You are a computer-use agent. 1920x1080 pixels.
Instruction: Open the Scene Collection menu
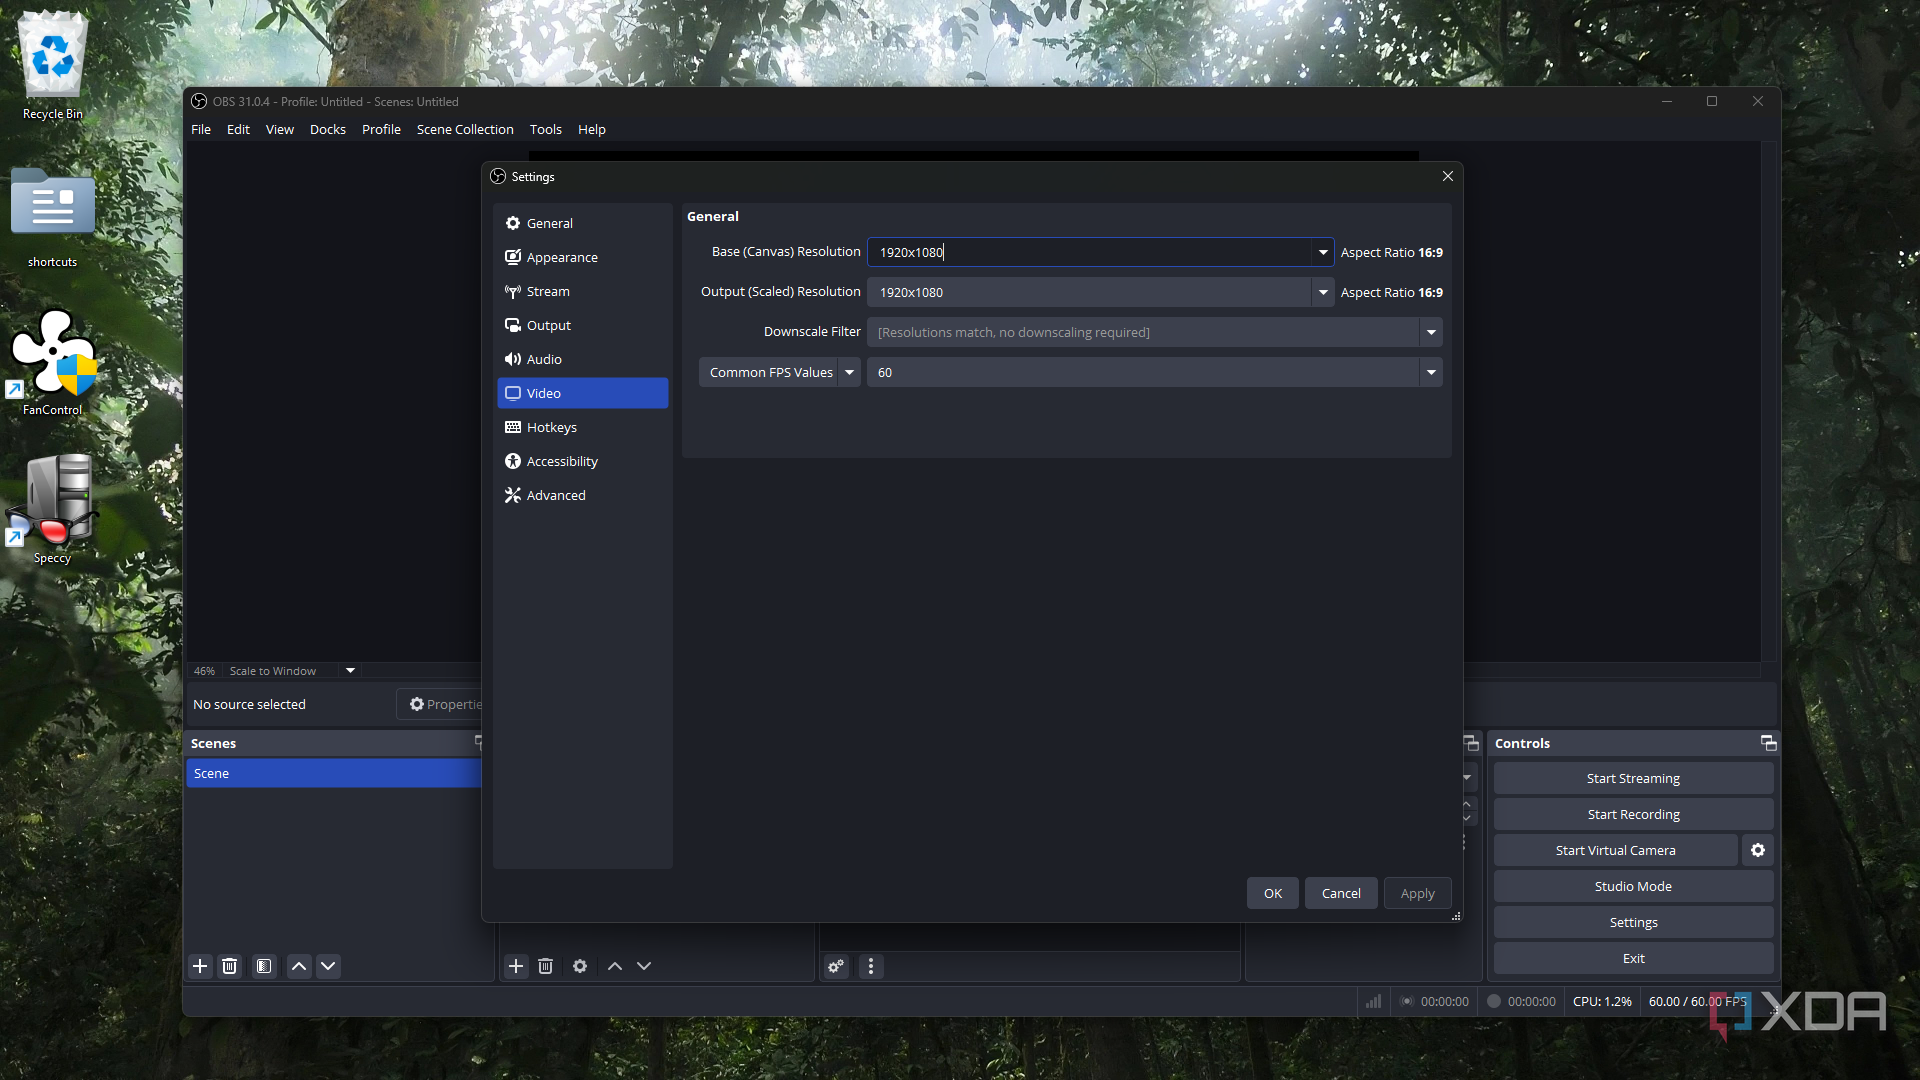[x=465, y=129]
